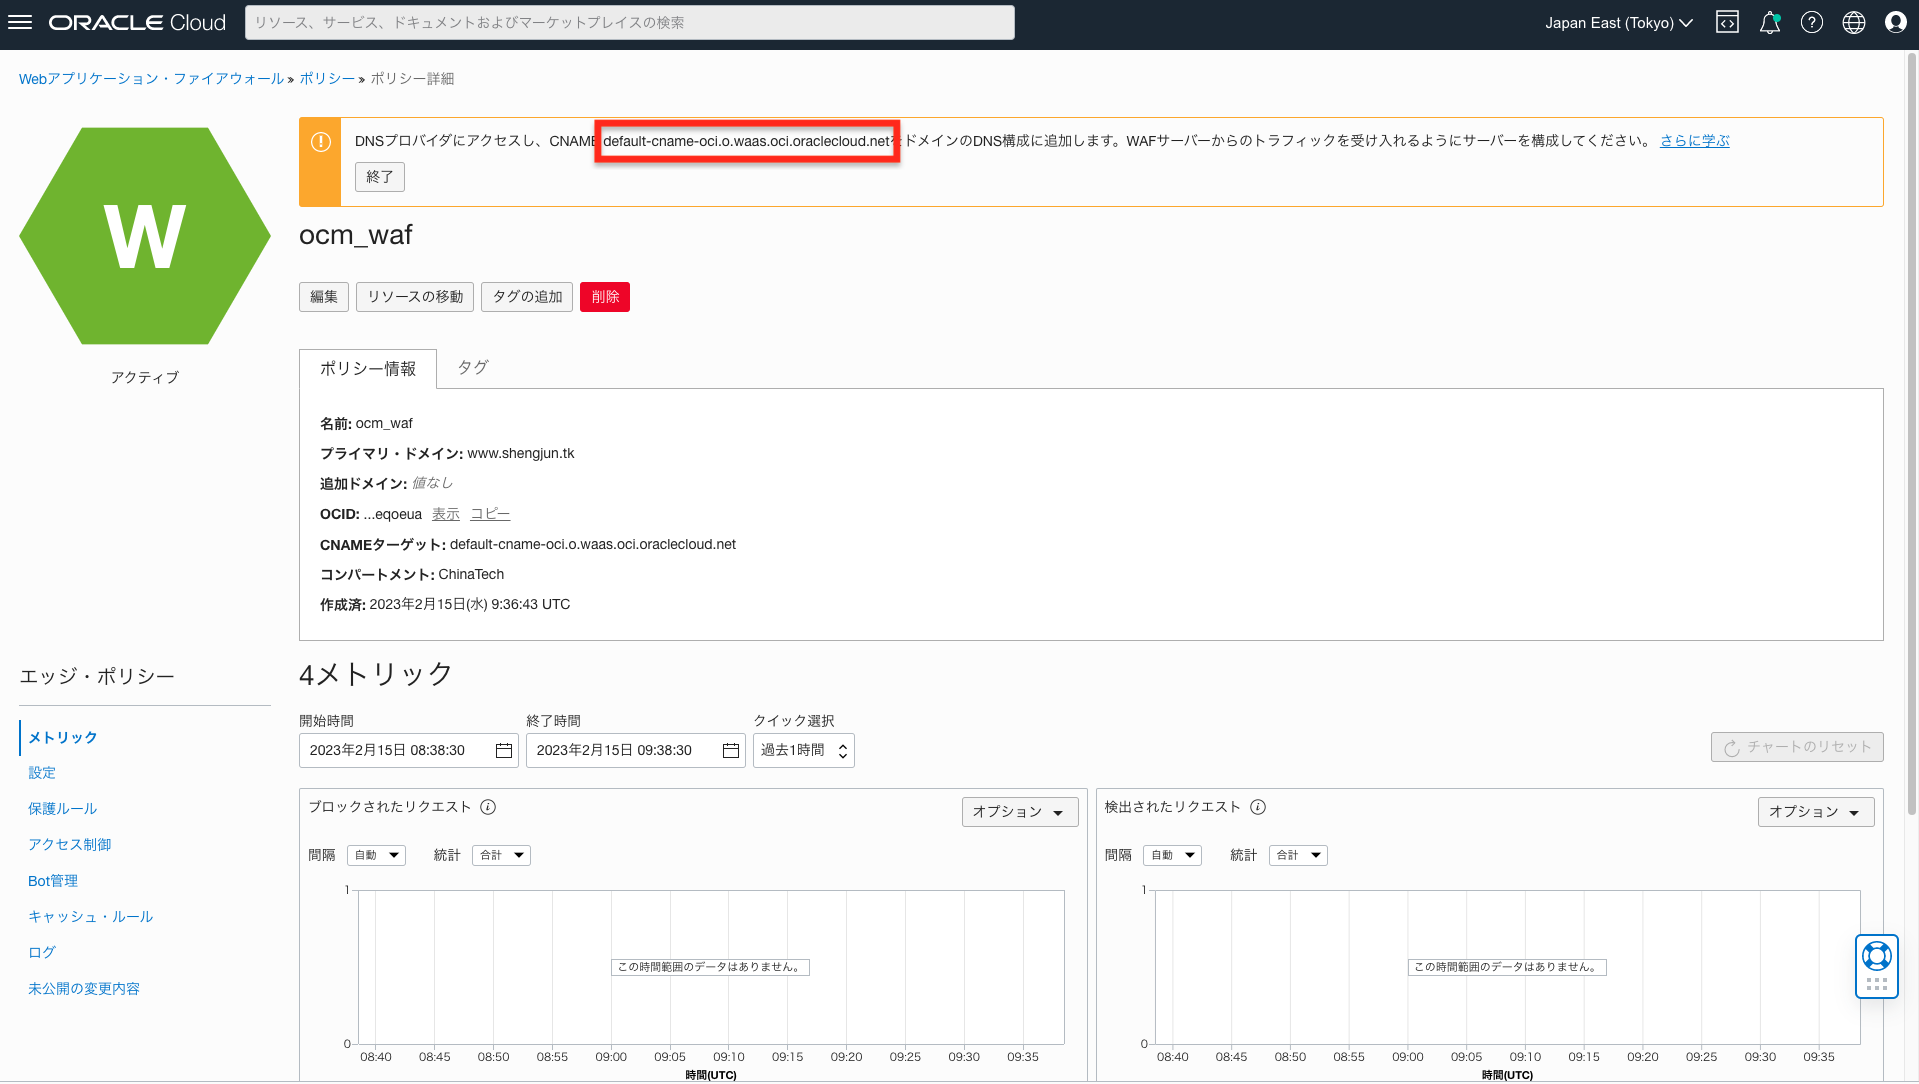The height and width of the screenshot is (1084, 1919).
Task: Click the 終了時間 date field
Action: coord(636,750)
